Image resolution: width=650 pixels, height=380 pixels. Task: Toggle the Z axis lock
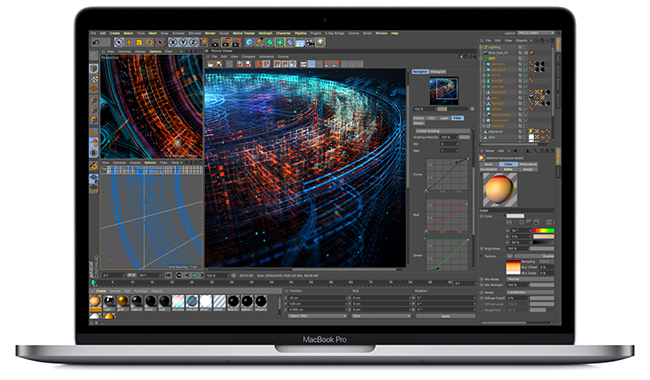(x=193, y=42)
